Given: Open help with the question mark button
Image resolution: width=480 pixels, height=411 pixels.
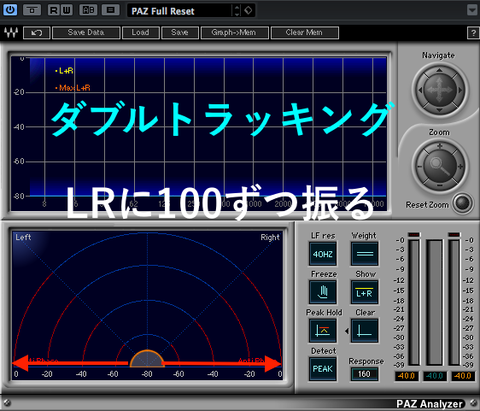Looking at the screenshot, I should pyautogui.click(x=473, y=33).
